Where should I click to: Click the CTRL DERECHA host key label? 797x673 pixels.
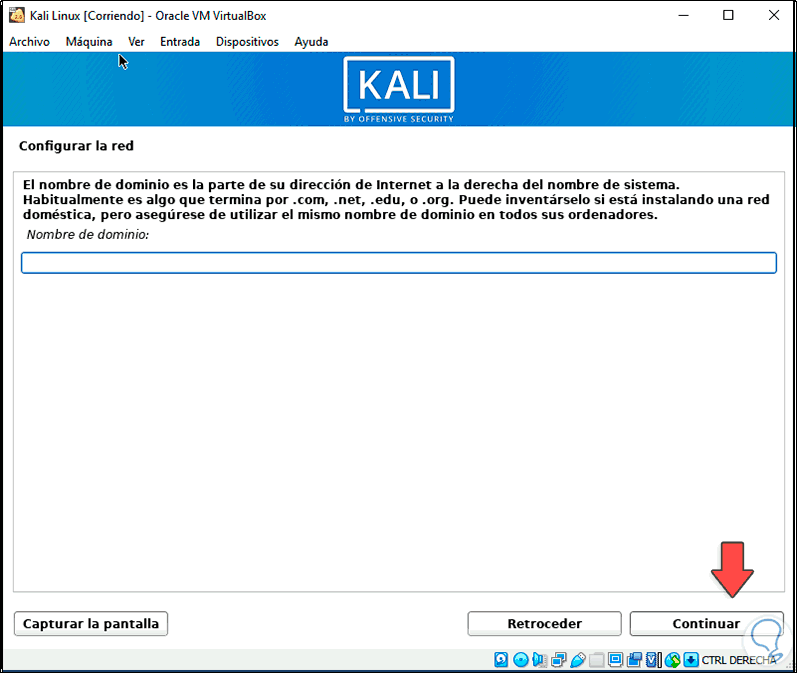coord(739,660)
